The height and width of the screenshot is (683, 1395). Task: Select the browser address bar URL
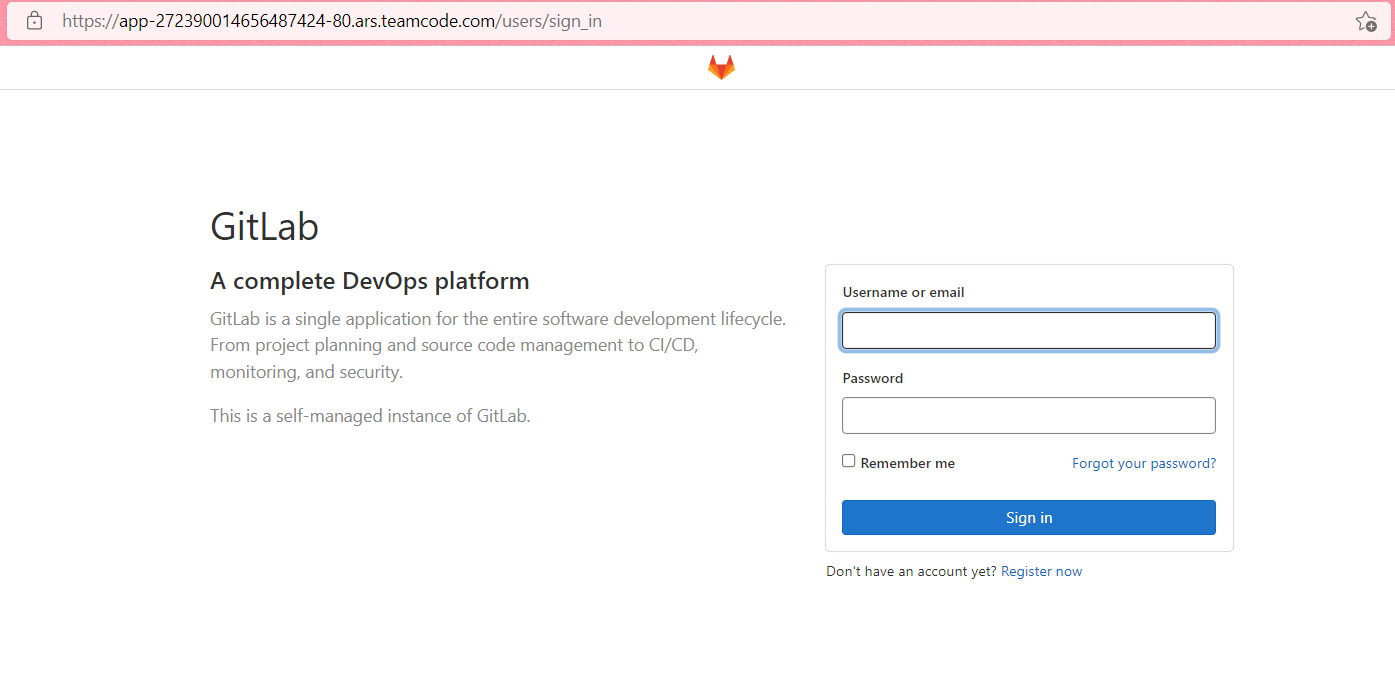pyautogui.click(x=332, y=20)
